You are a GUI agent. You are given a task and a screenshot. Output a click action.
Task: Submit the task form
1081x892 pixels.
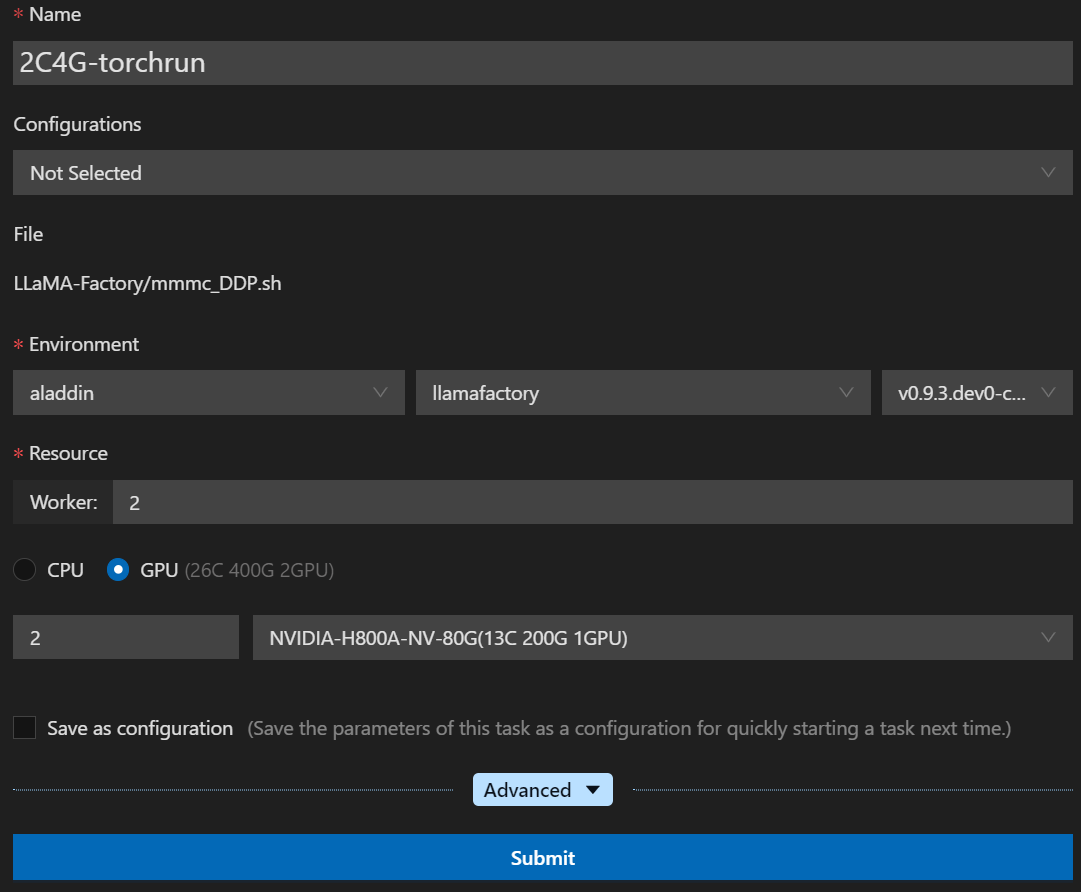point(542,858)
